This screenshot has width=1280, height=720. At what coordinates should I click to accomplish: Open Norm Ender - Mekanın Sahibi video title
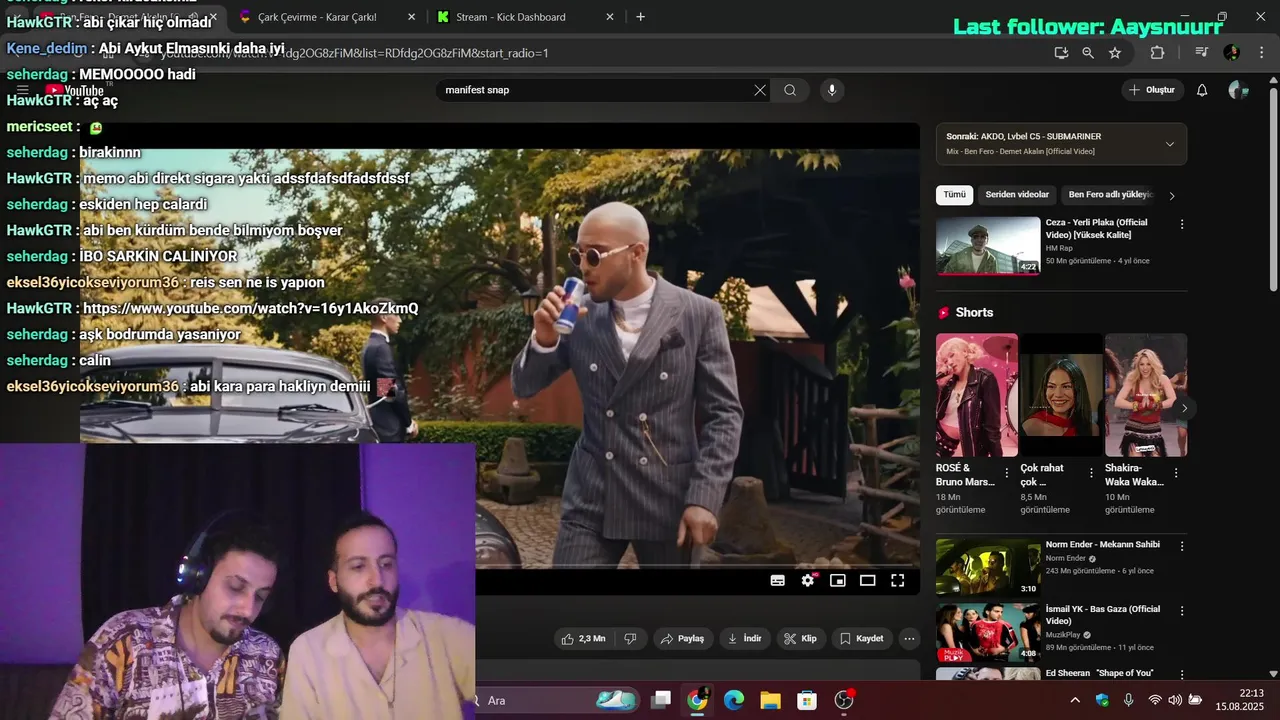pyautogui.click(x=1103, y=545)
